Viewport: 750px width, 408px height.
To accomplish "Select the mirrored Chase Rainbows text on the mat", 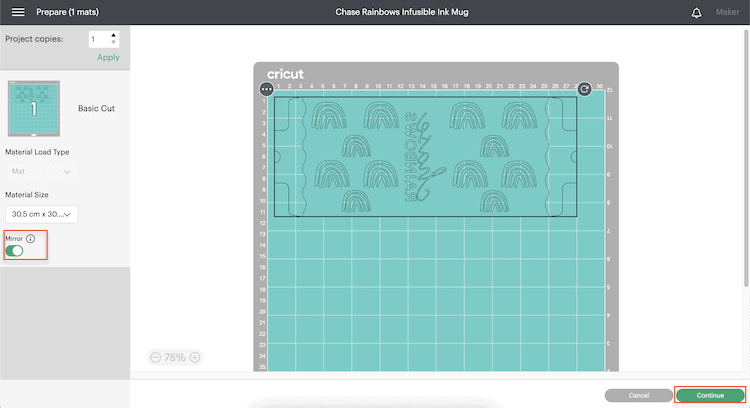I will click(x=424, y=157).
